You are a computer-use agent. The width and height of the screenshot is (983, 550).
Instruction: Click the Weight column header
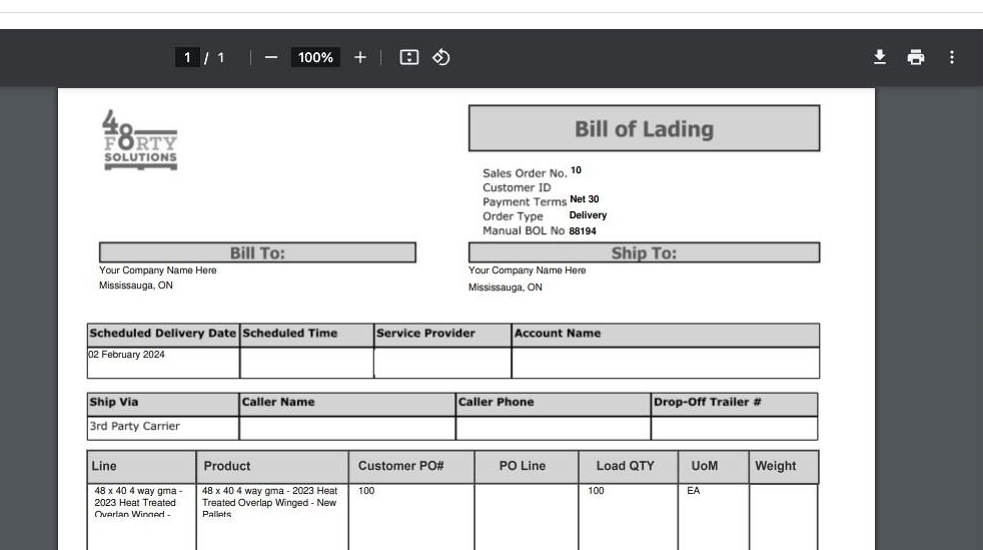pos(784,467)
